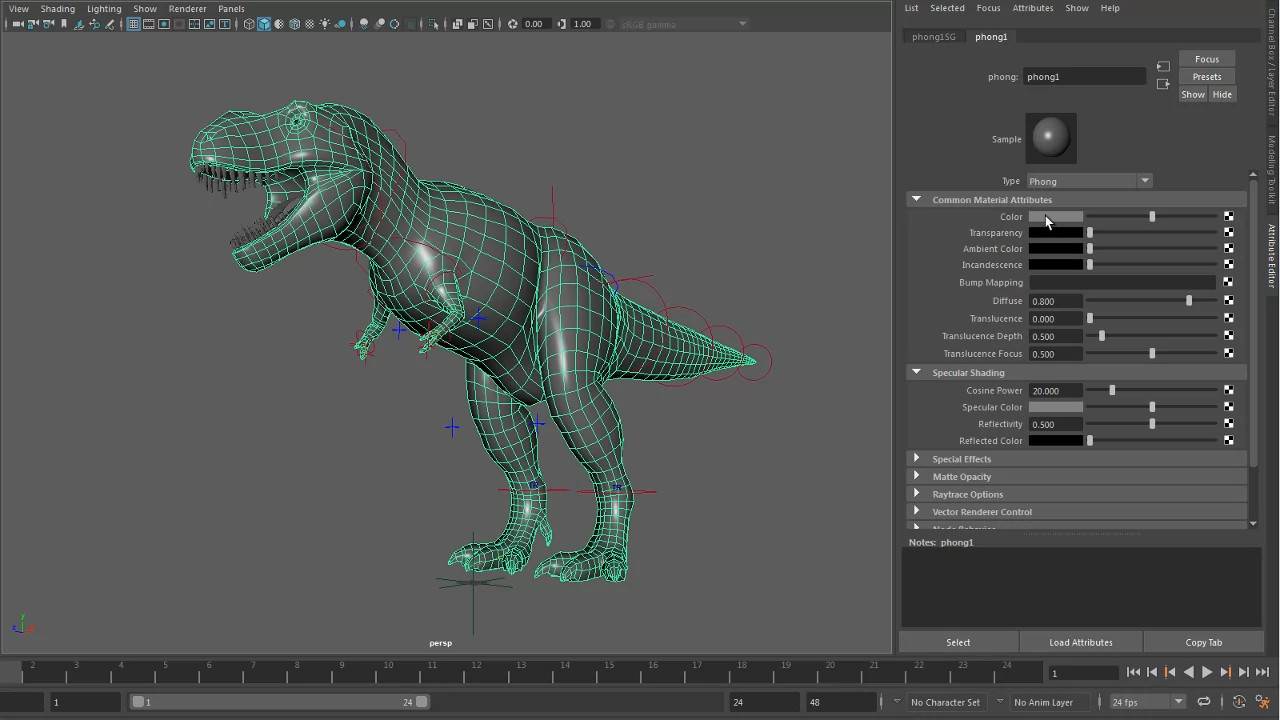This screenshot has height=720, width=1280.
Task: Click the go to output connection icon
Action: (1163, 84)
